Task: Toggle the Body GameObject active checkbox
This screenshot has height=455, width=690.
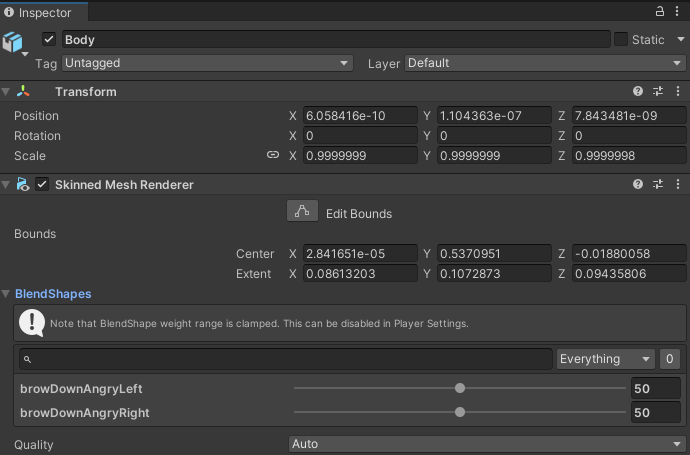Action: click(48, 39)
